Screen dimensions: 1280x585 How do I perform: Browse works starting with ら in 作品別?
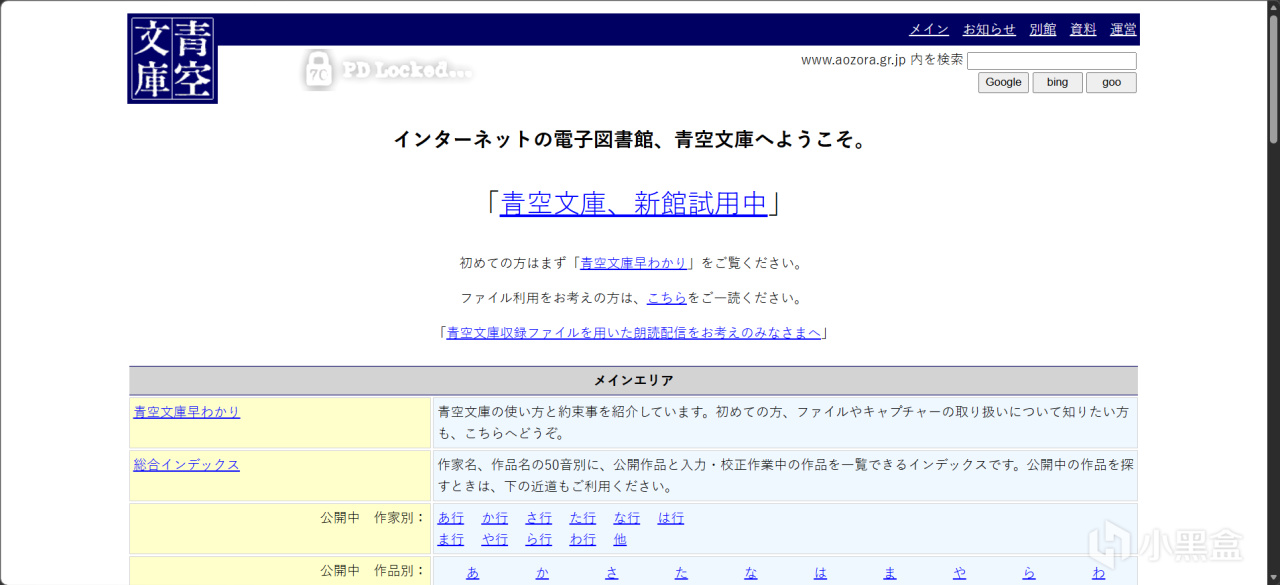coord(1029,573)
